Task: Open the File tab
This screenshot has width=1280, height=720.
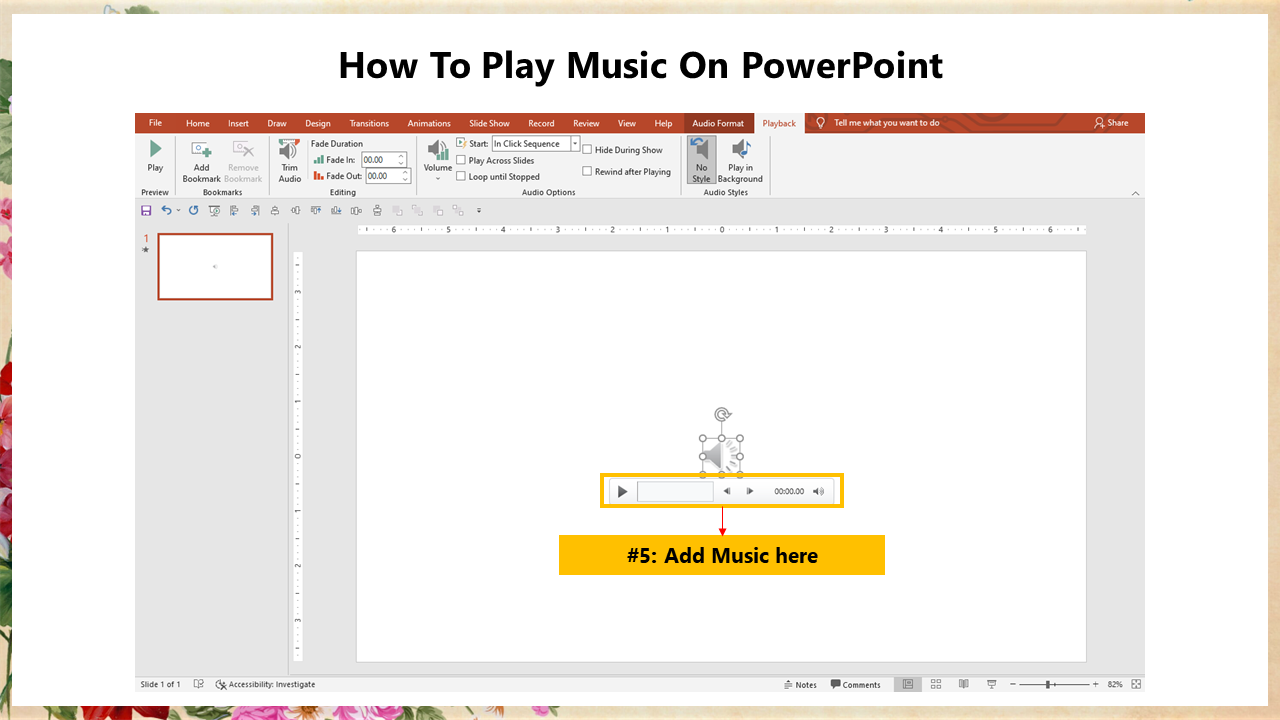Action: pyautogui.click(x=155, y=123)
